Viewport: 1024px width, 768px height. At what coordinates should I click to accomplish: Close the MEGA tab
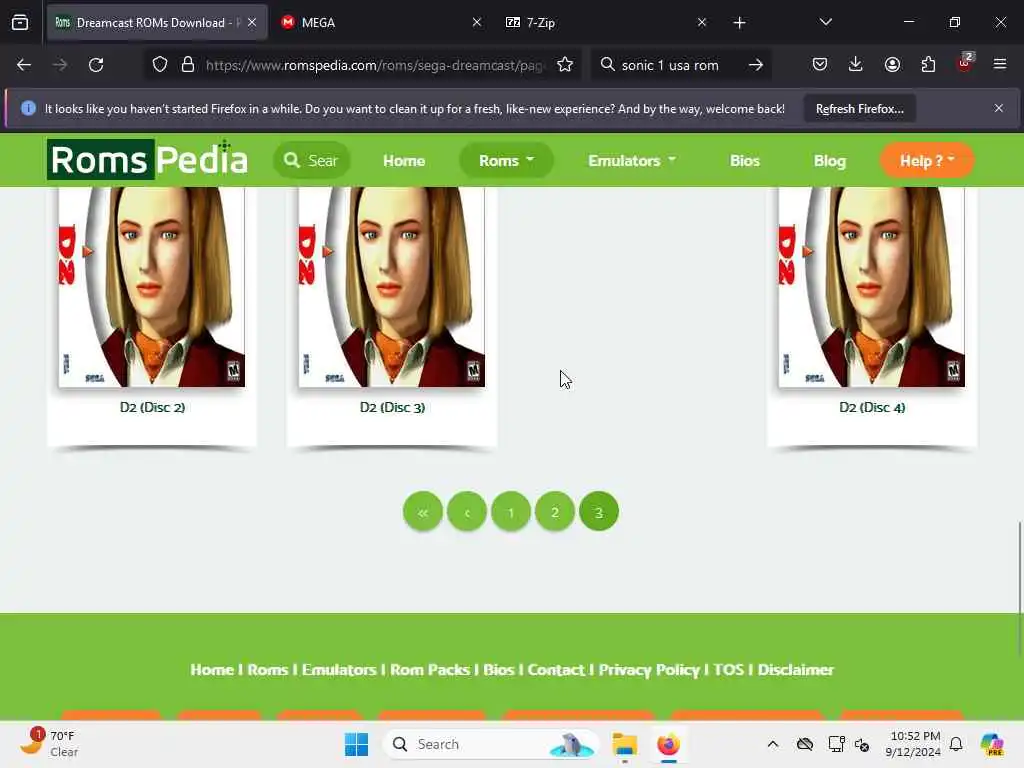click(477, 23)
